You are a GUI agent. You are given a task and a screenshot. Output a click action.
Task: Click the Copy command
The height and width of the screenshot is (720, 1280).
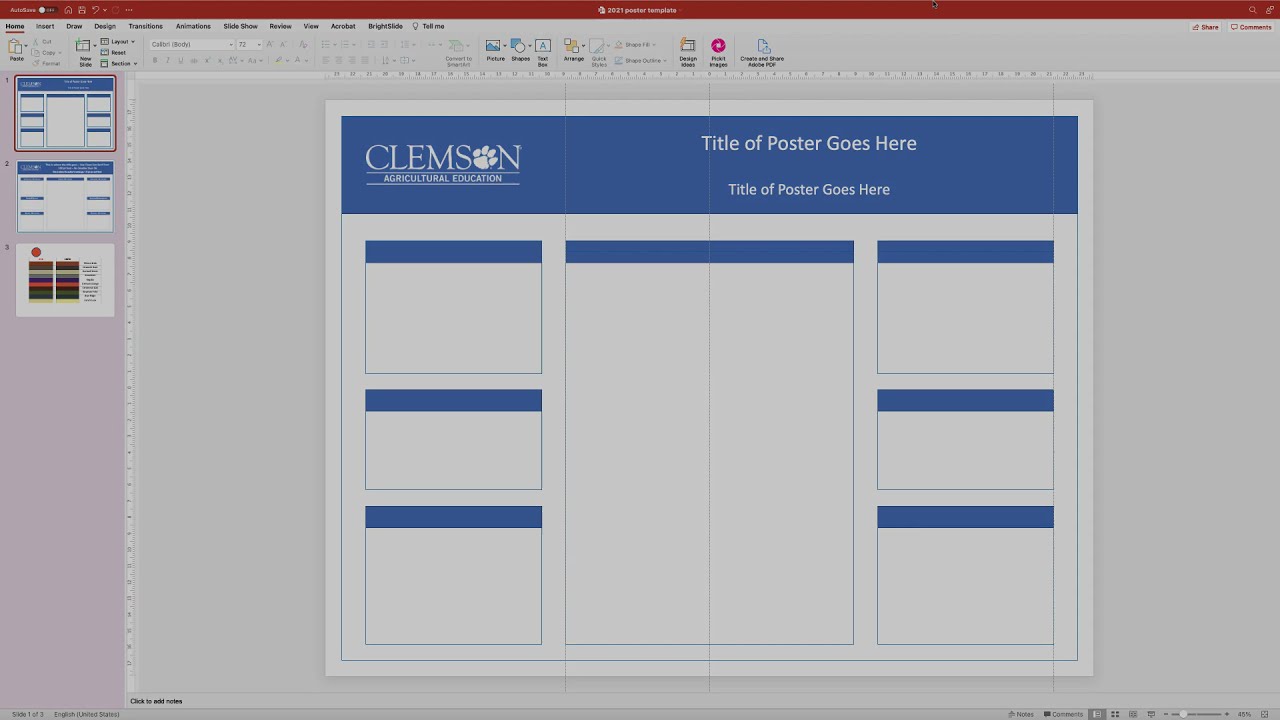pyautogui.click(x=44, y=52)
